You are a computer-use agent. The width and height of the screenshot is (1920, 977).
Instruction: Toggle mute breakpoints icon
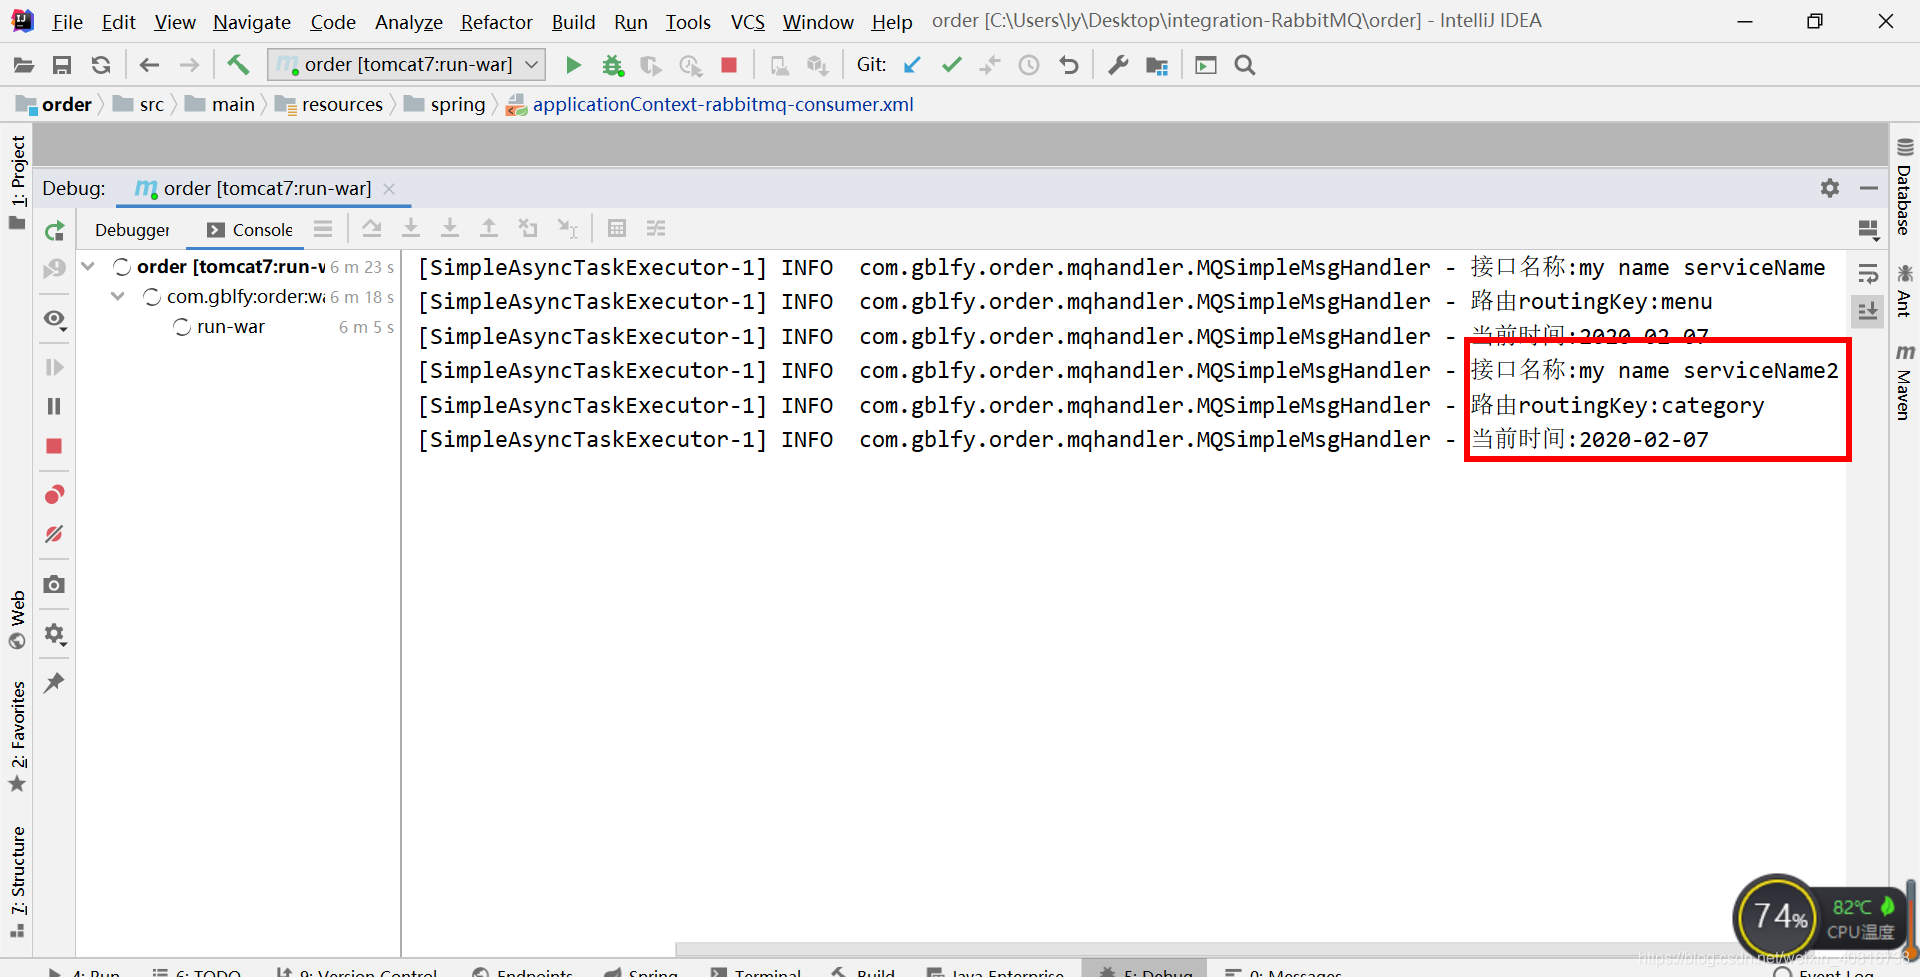pyautogui.click(x=54, y=534)
